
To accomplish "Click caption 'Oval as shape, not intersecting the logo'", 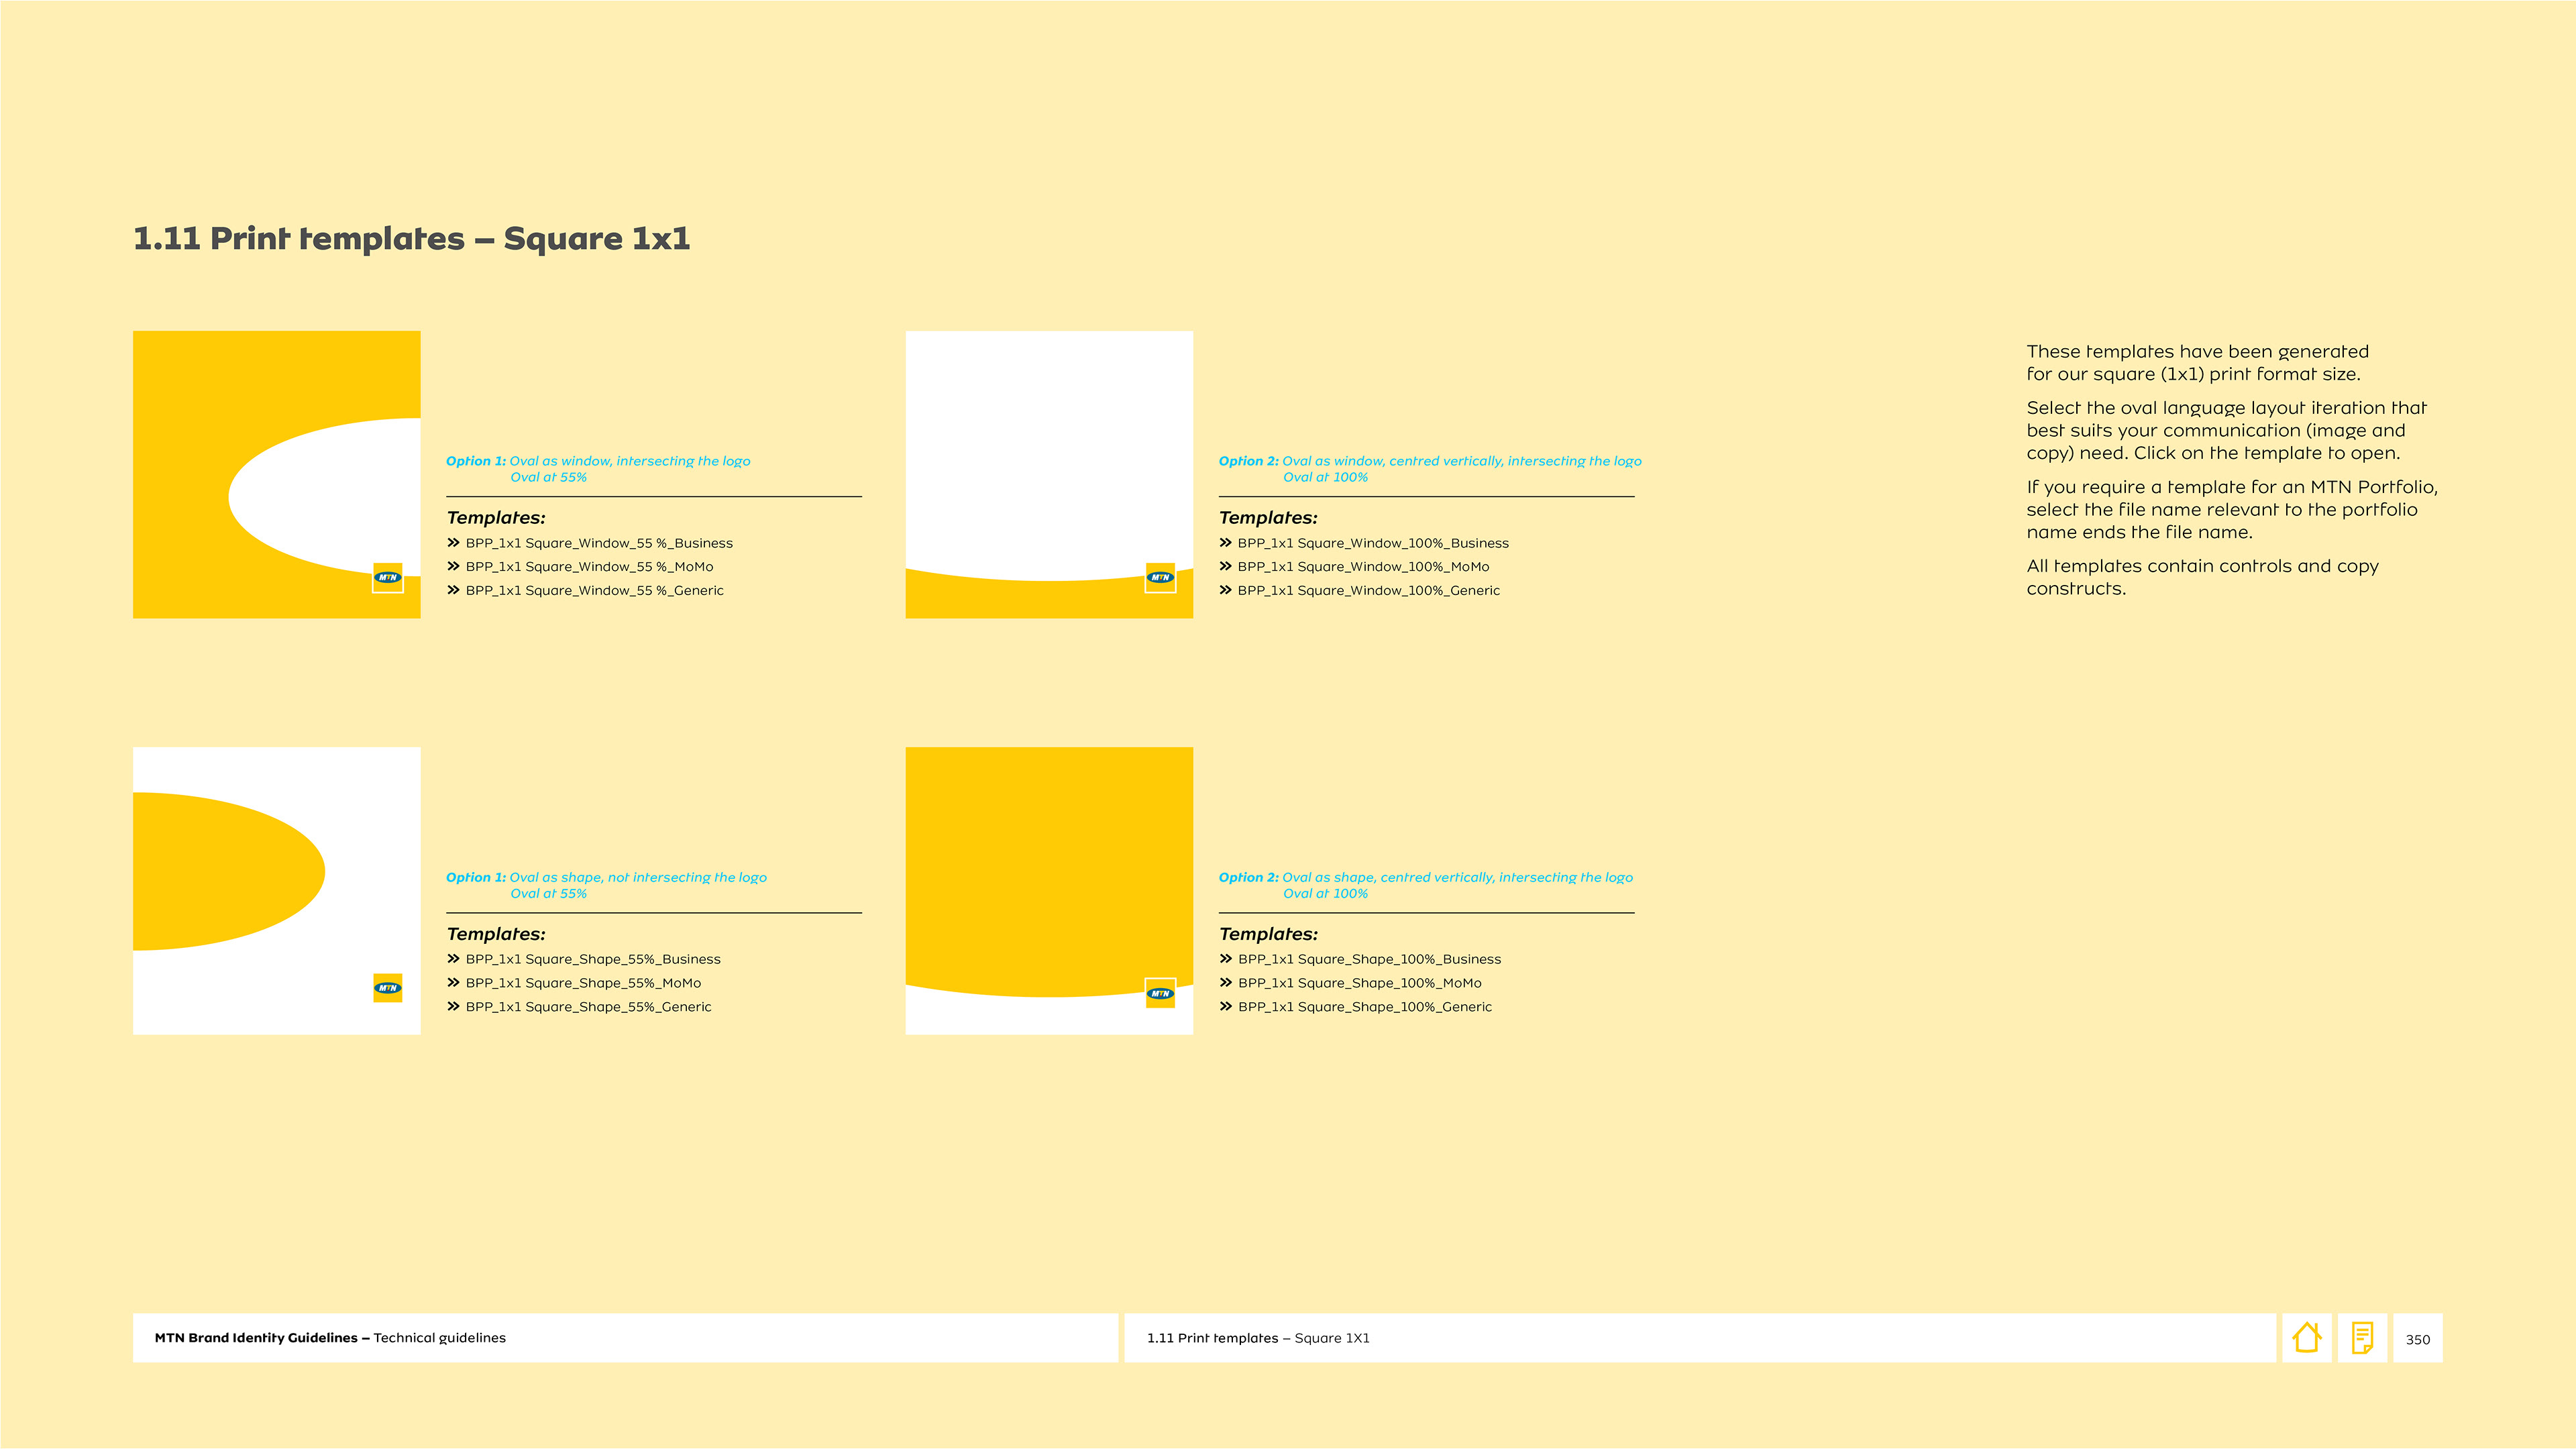I will (x=638, y=877).
